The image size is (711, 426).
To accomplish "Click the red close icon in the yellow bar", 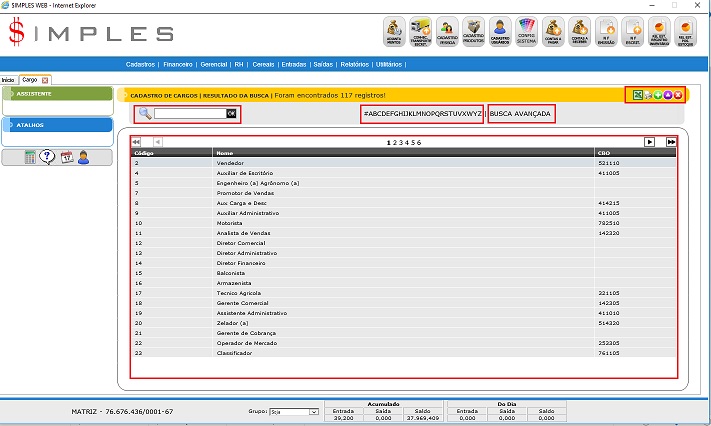I will pos(678,95).
